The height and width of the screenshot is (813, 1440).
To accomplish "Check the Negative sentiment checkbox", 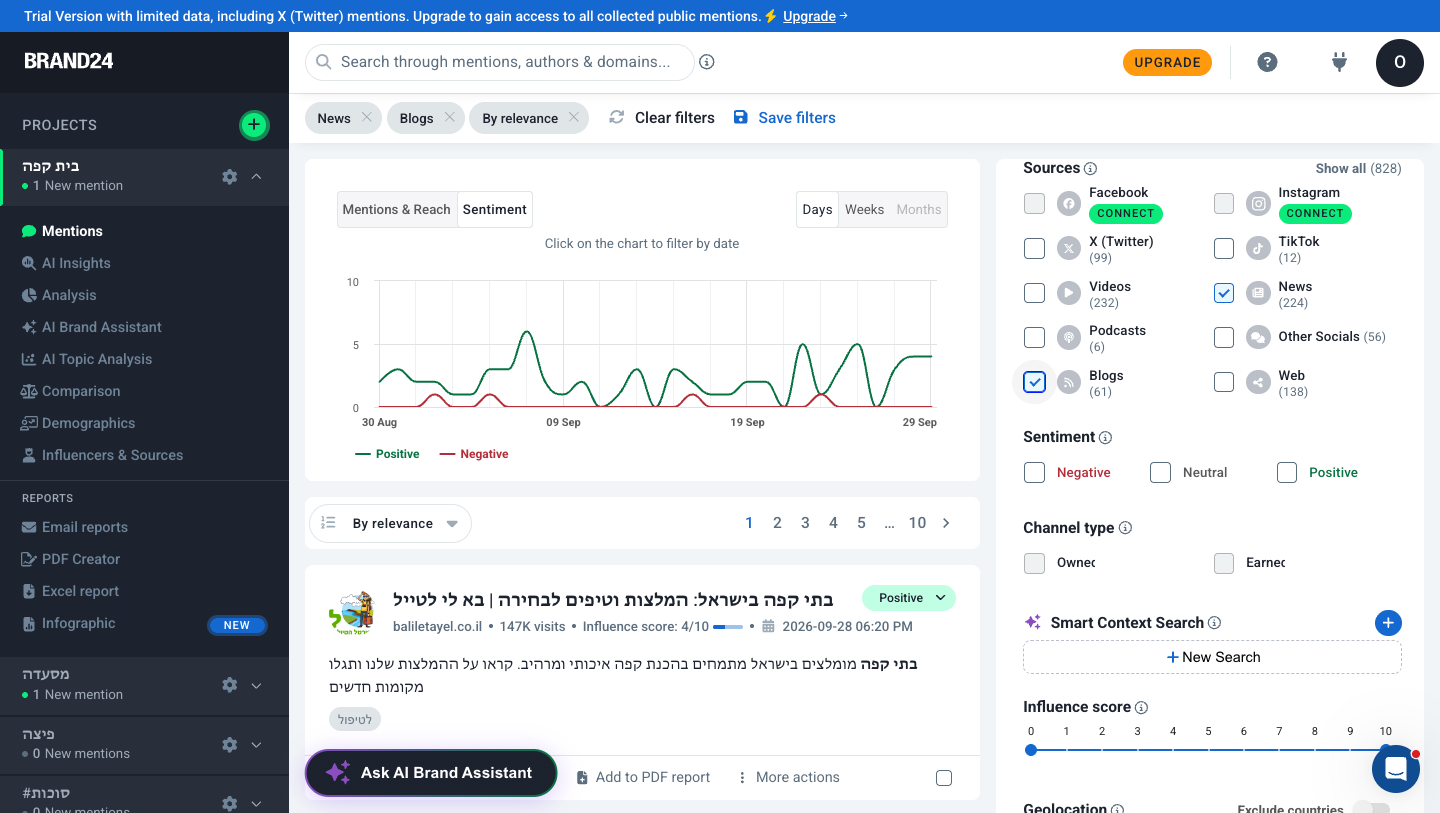I will click(x=1034, y=472).
